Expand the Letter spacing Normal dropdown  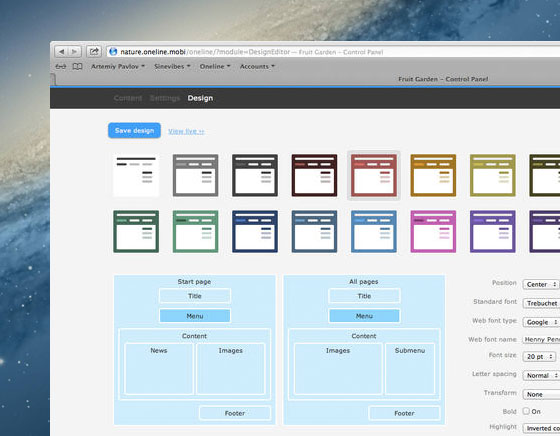(x=541, y=375)
